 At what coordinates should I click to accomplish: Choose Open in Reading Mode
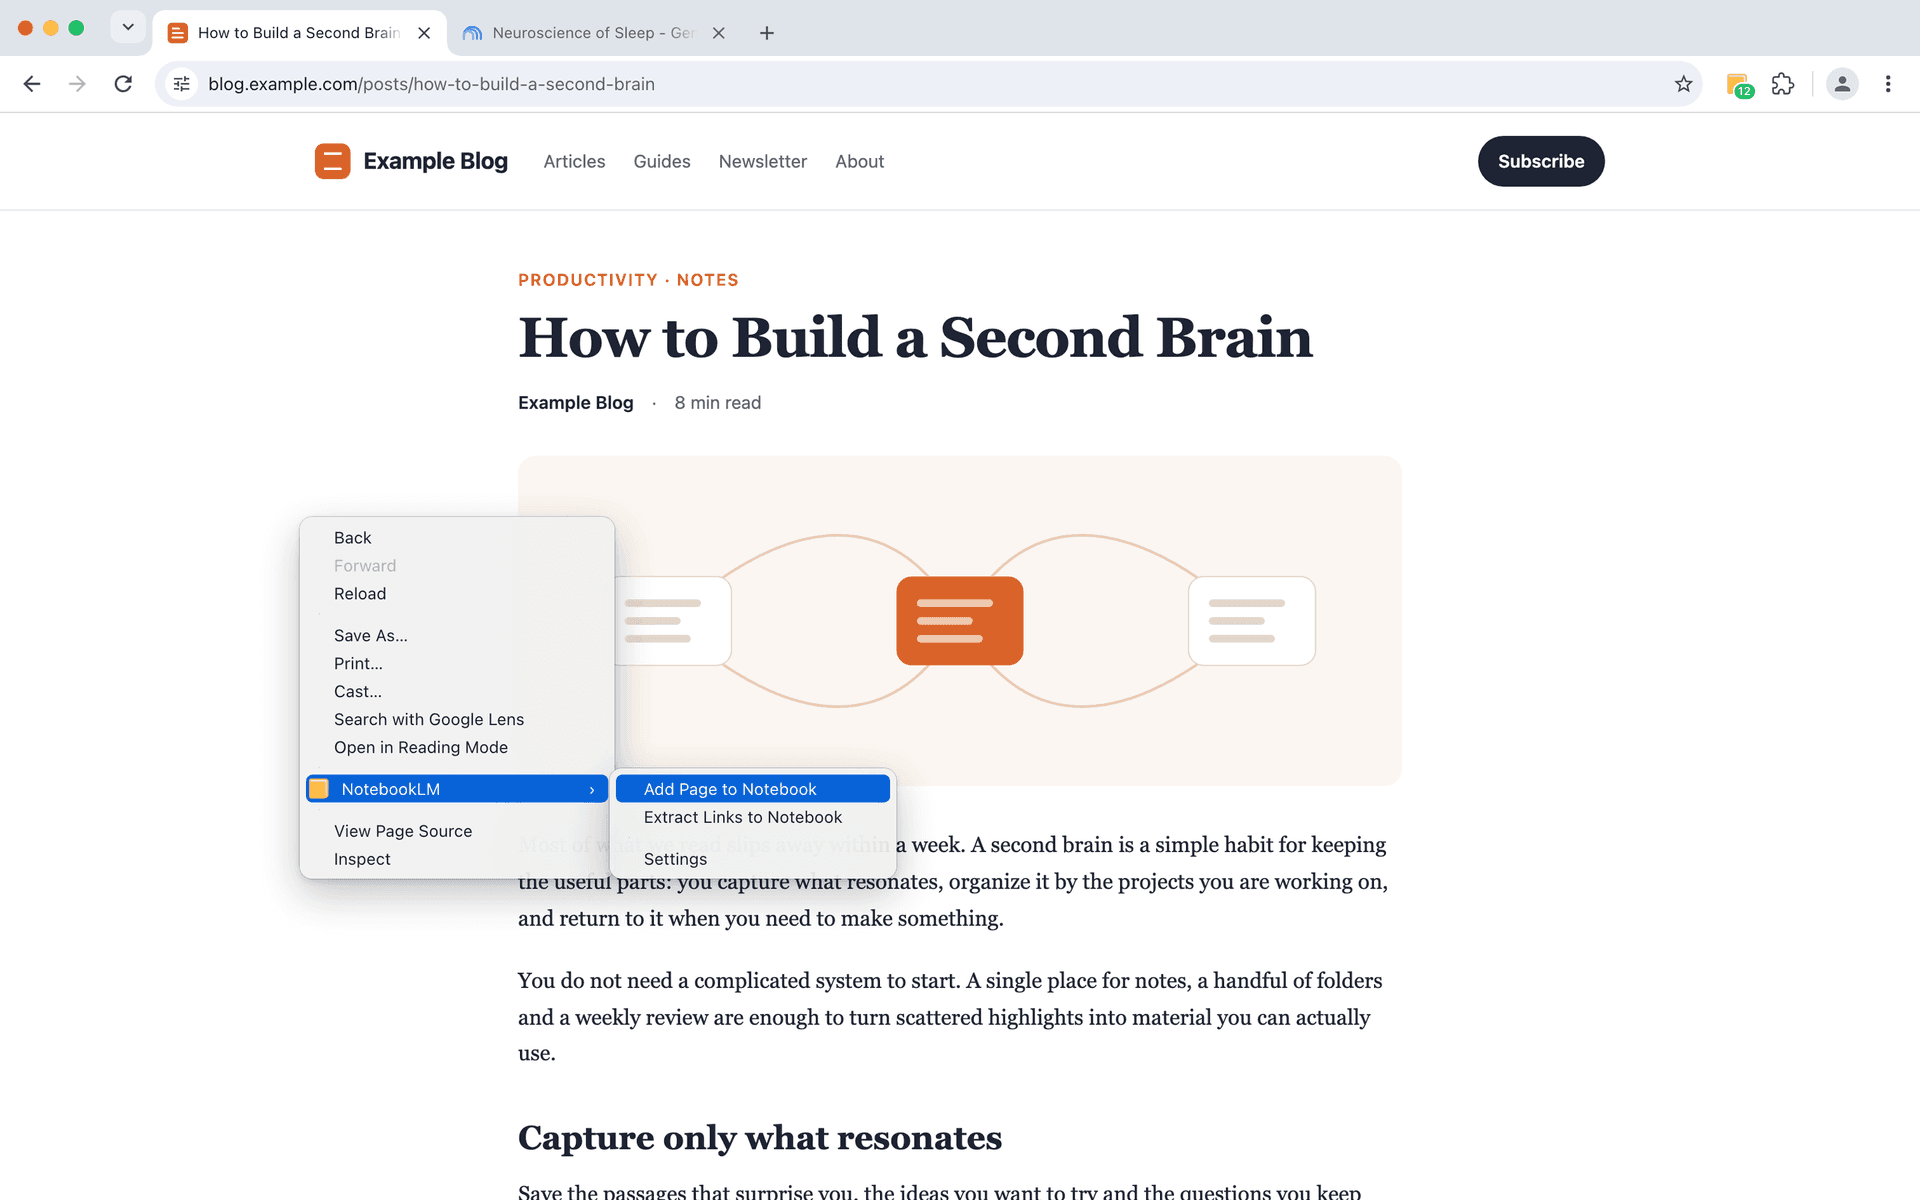457,748
